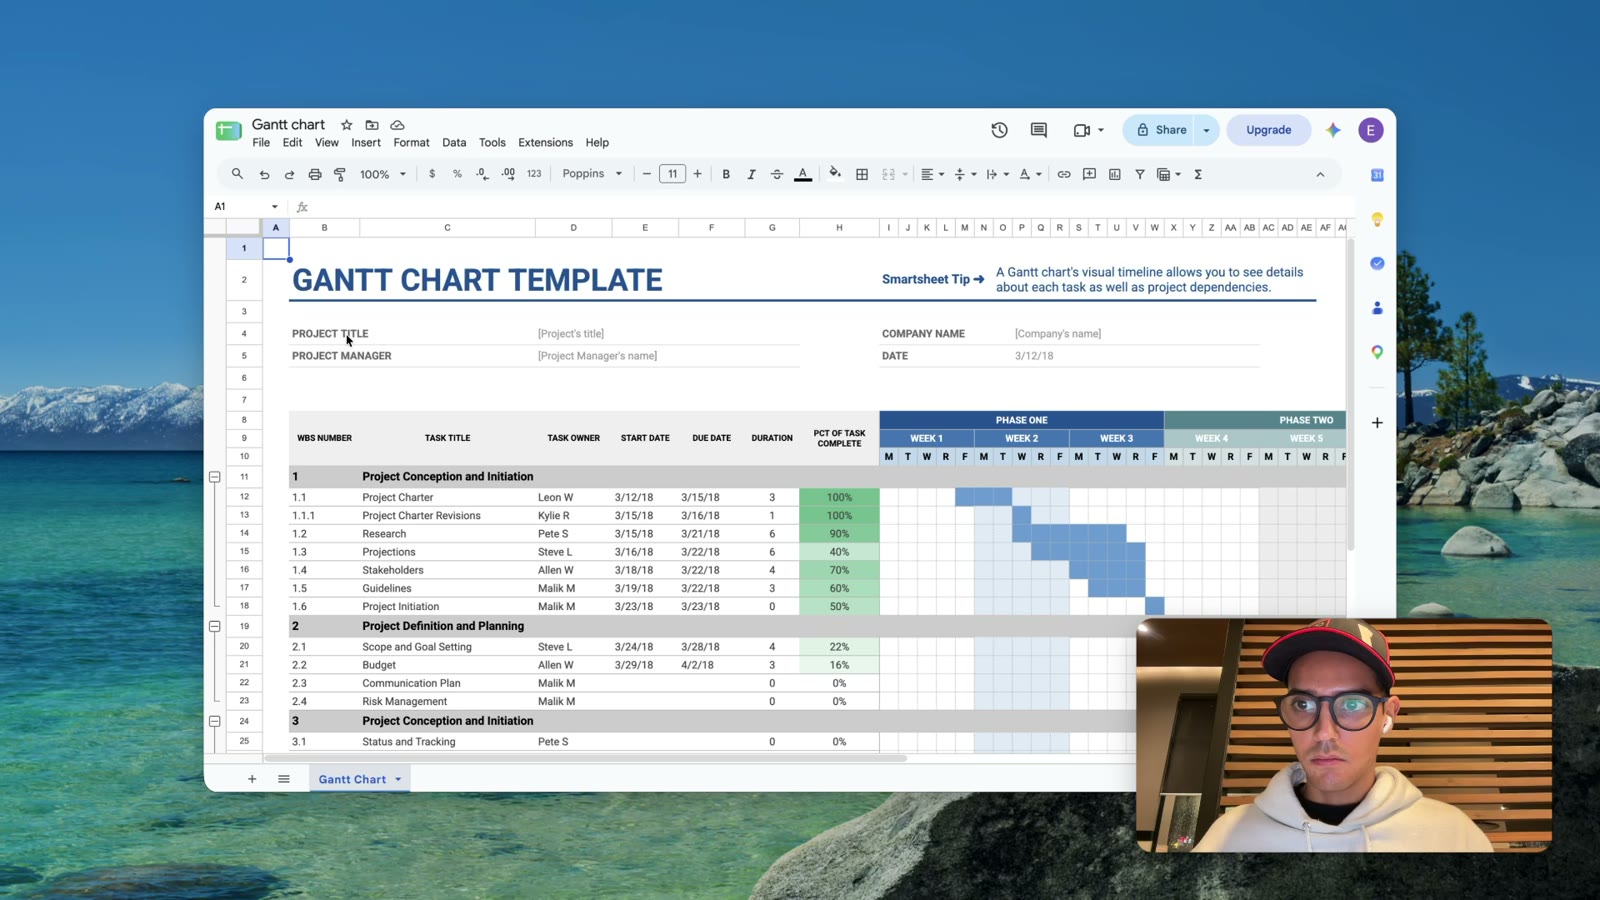The height and width of the screenshot is (900, 1600).
Task: Open the Extensions menu
Action: (545, 143)
